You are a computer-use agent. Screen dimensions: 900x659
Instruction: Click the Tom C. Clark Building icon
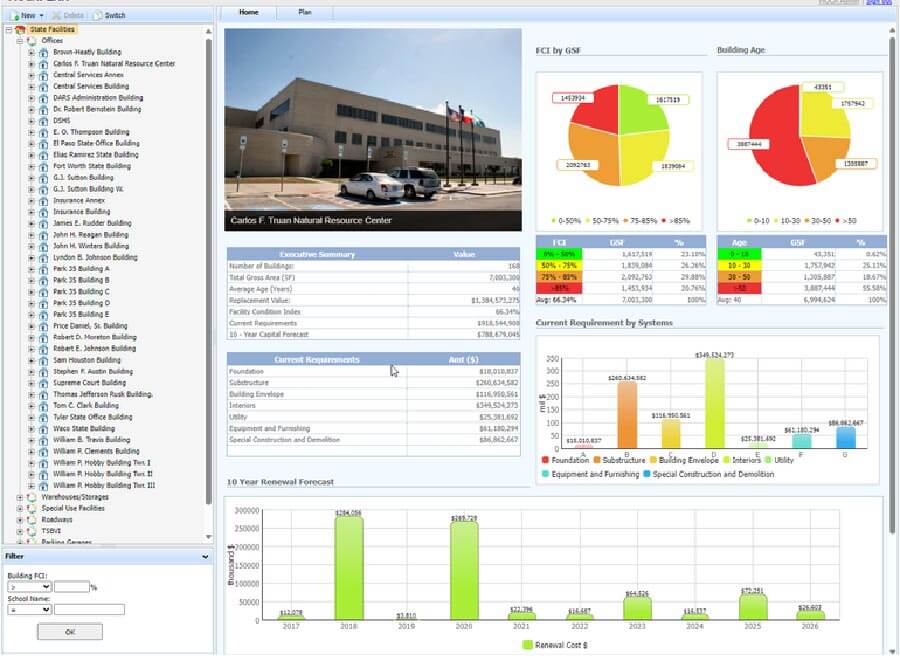click(x=43, y=406)
